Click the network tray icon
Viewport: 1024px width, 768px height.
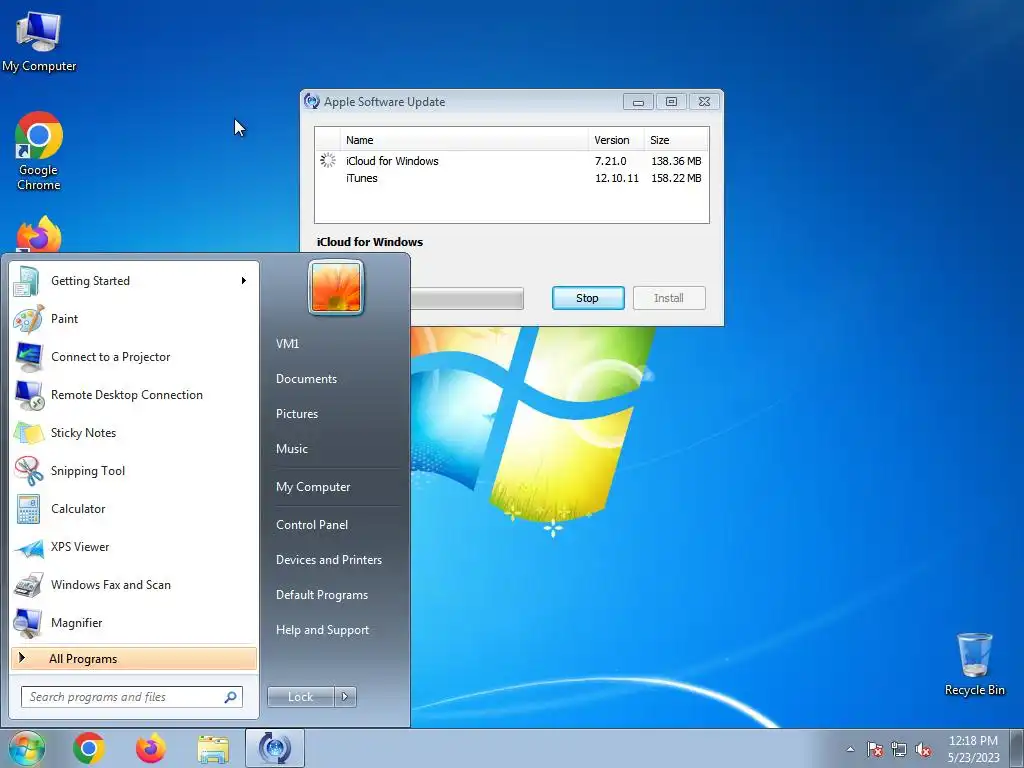(x=899, y=749)
